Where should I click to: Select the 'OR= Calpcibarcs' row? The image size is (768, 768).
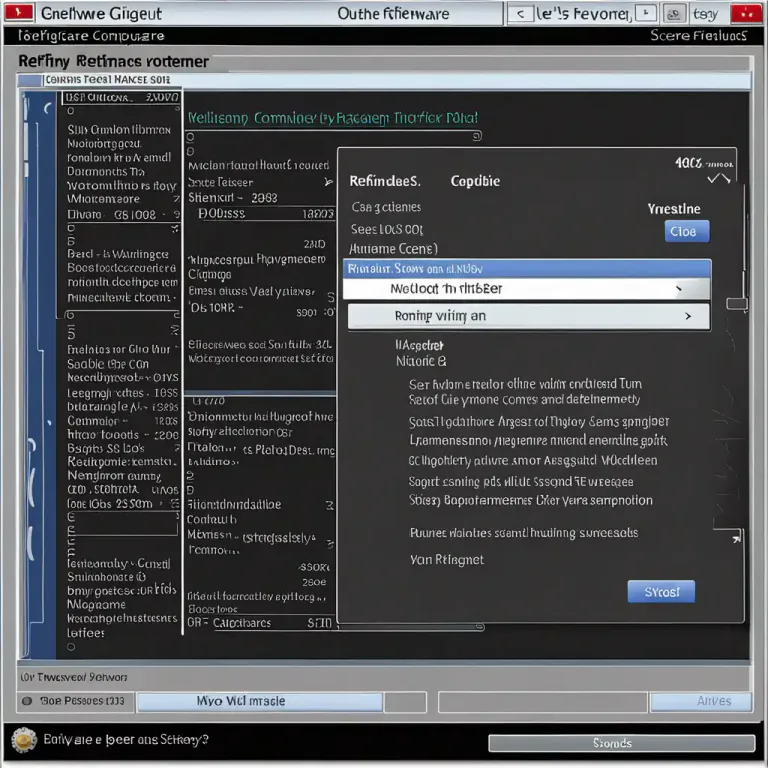[x=259, y=623]
